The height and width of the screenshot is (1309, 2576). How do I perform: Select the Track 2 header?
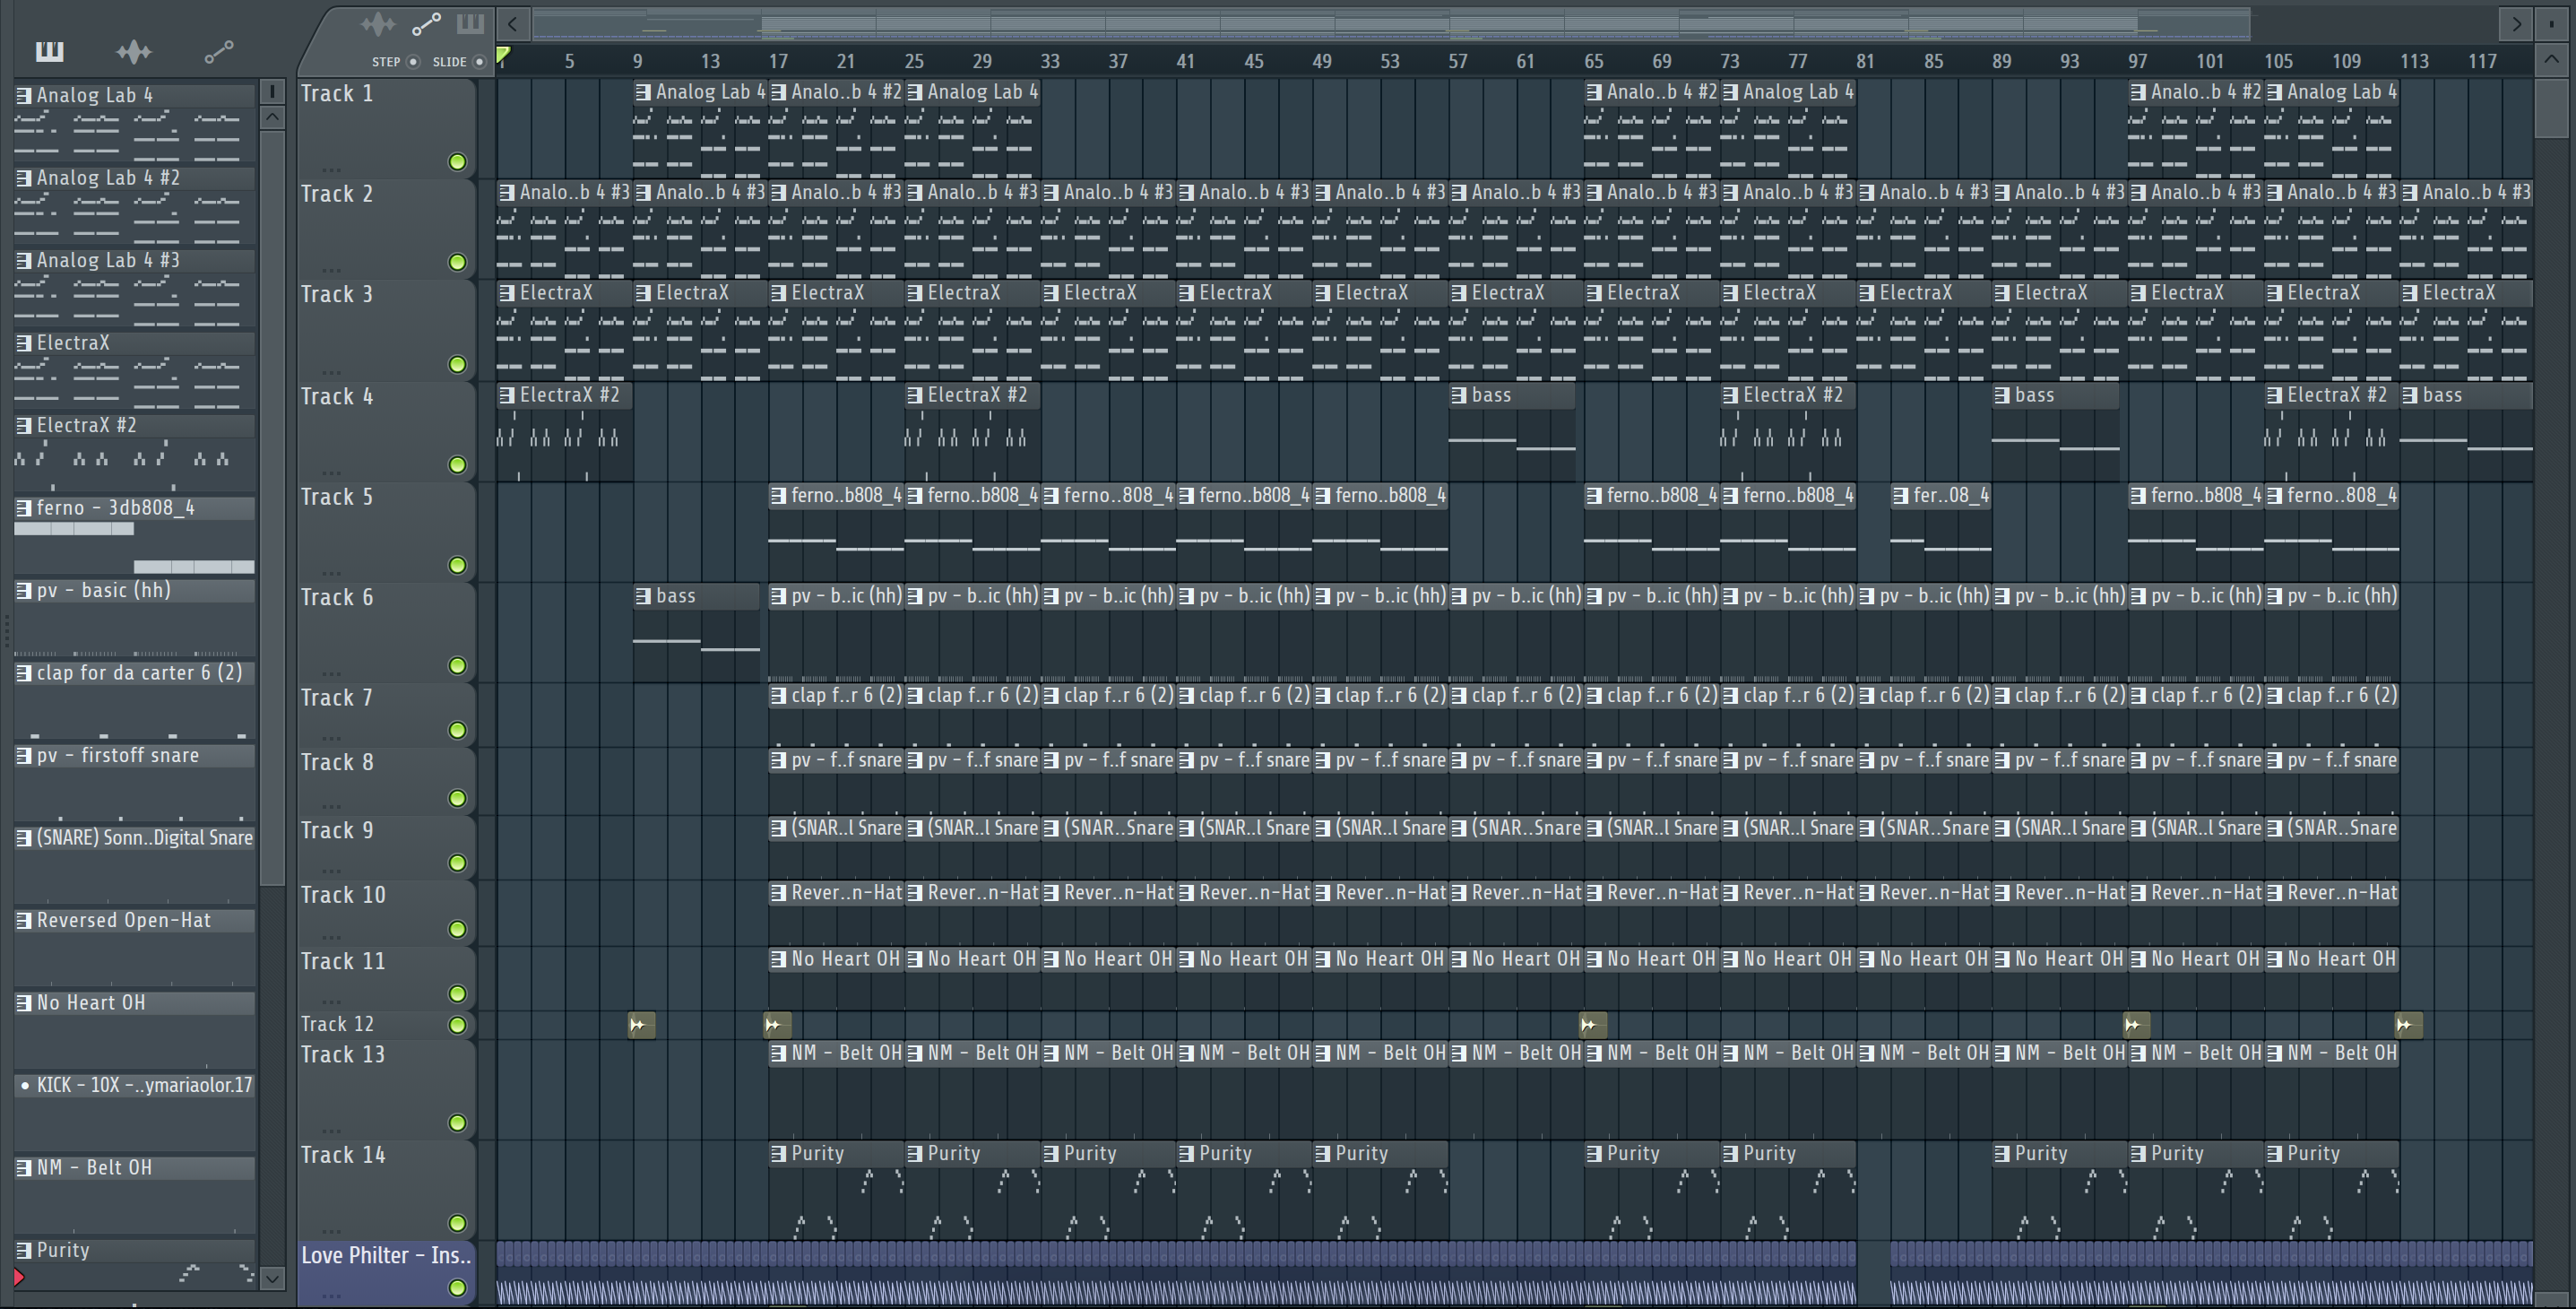386,229
